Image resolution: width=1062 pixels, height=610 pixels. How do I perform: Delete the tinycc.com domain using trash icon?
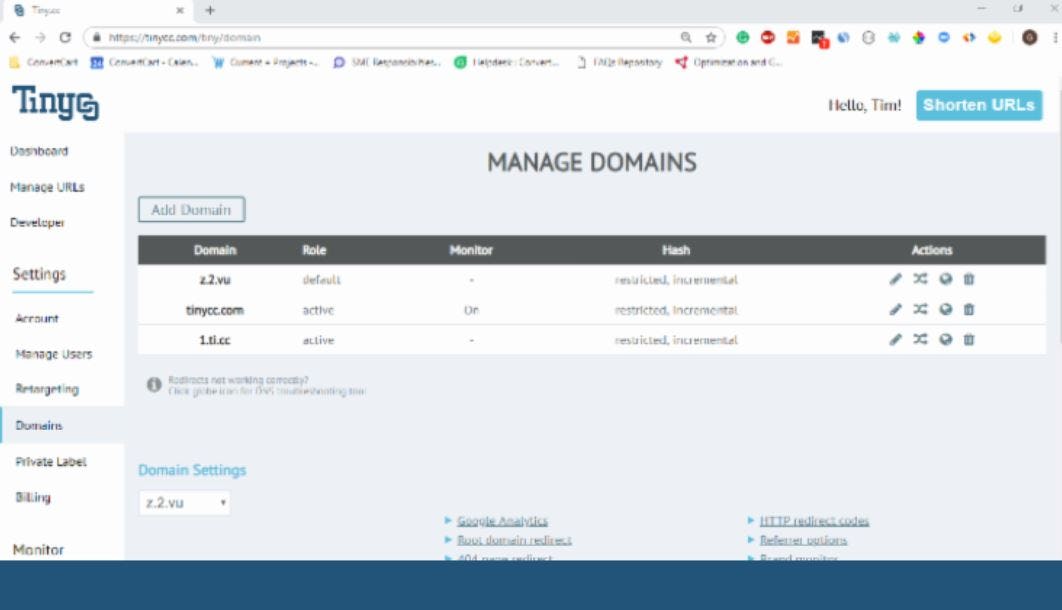(x=968, y=311)
